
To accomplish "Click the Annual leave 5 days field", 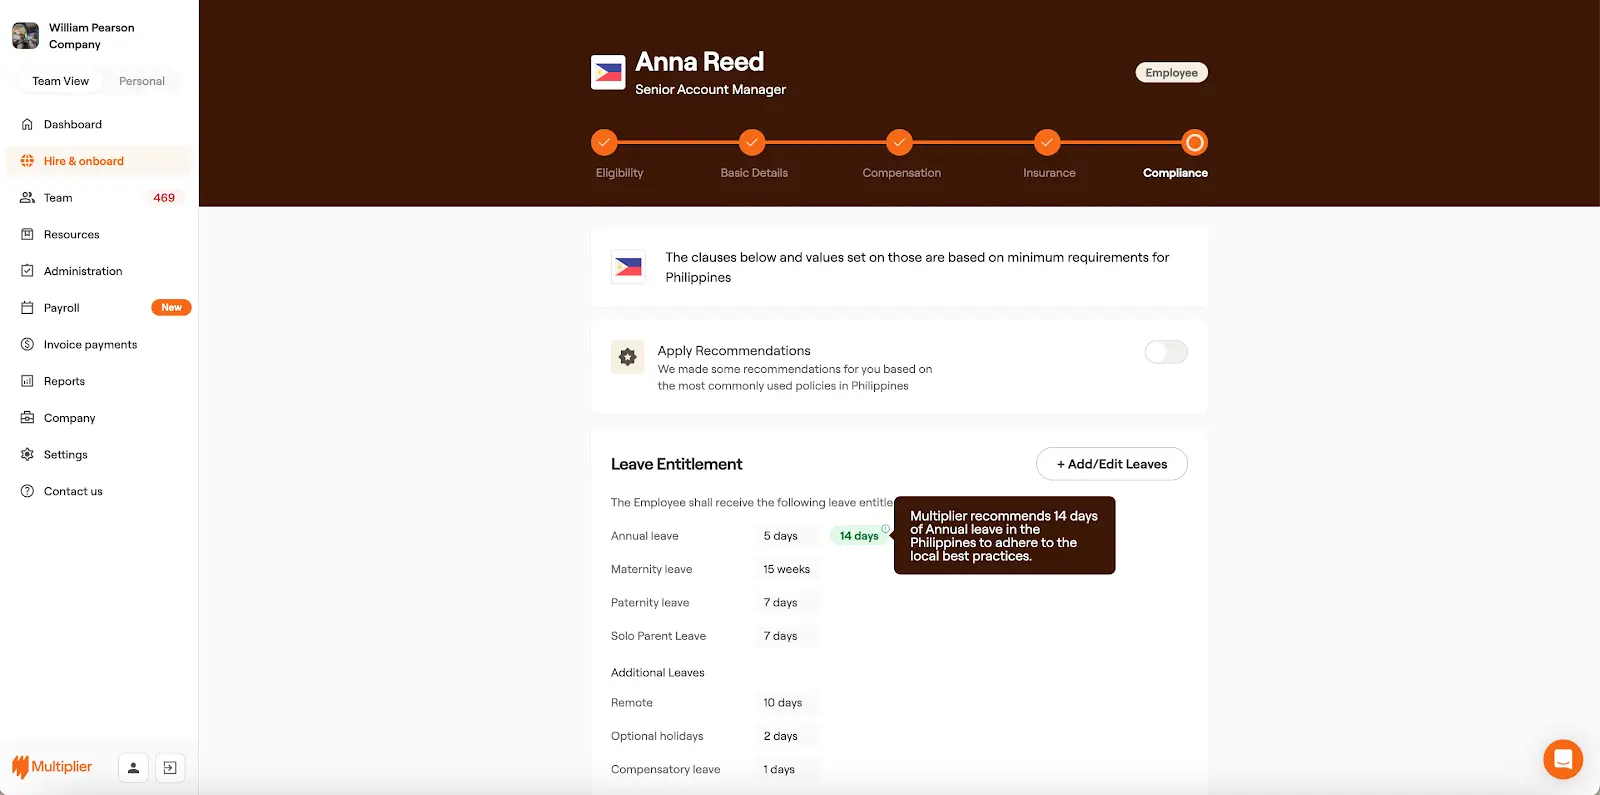I will pos(787,536).
